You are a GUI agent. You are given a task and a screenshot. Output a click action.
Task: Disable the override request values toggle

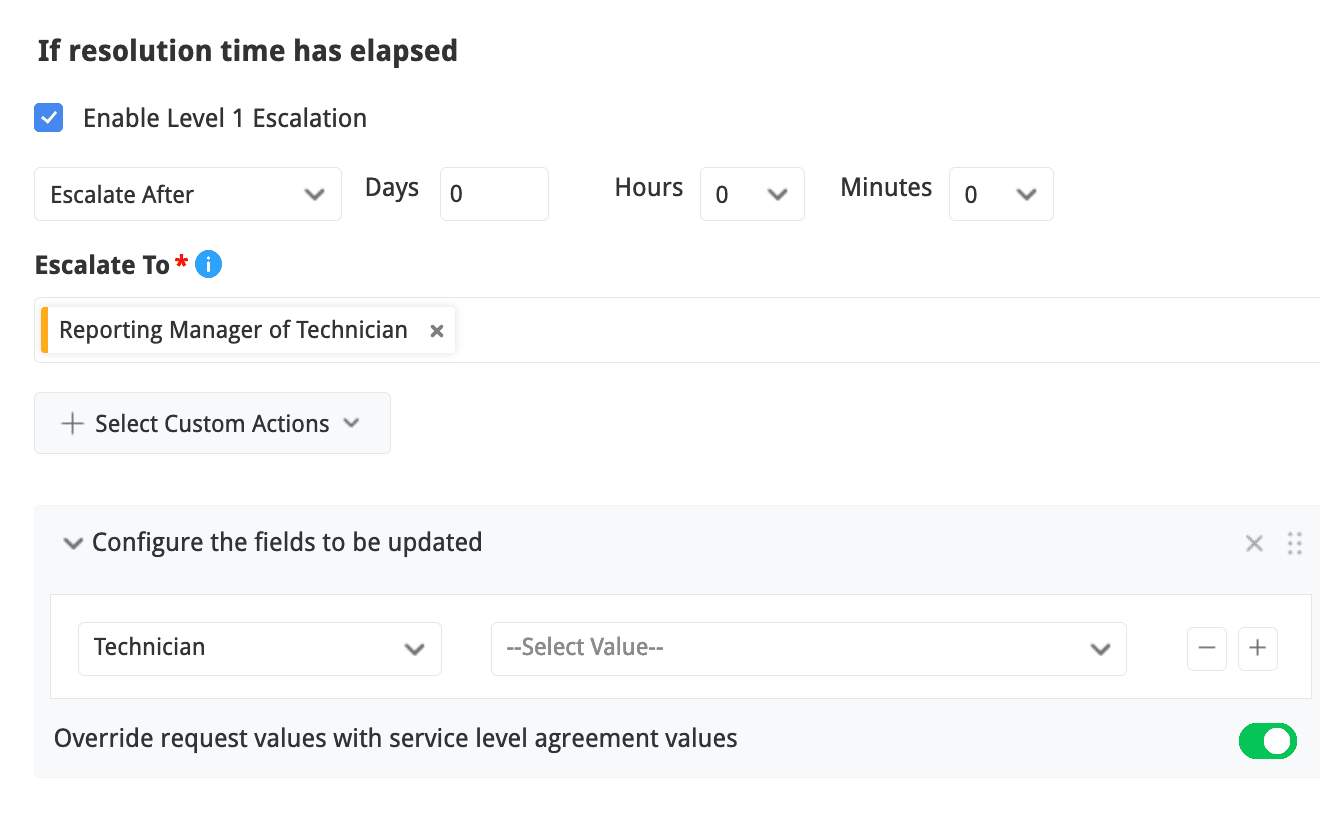[1267, 741]
